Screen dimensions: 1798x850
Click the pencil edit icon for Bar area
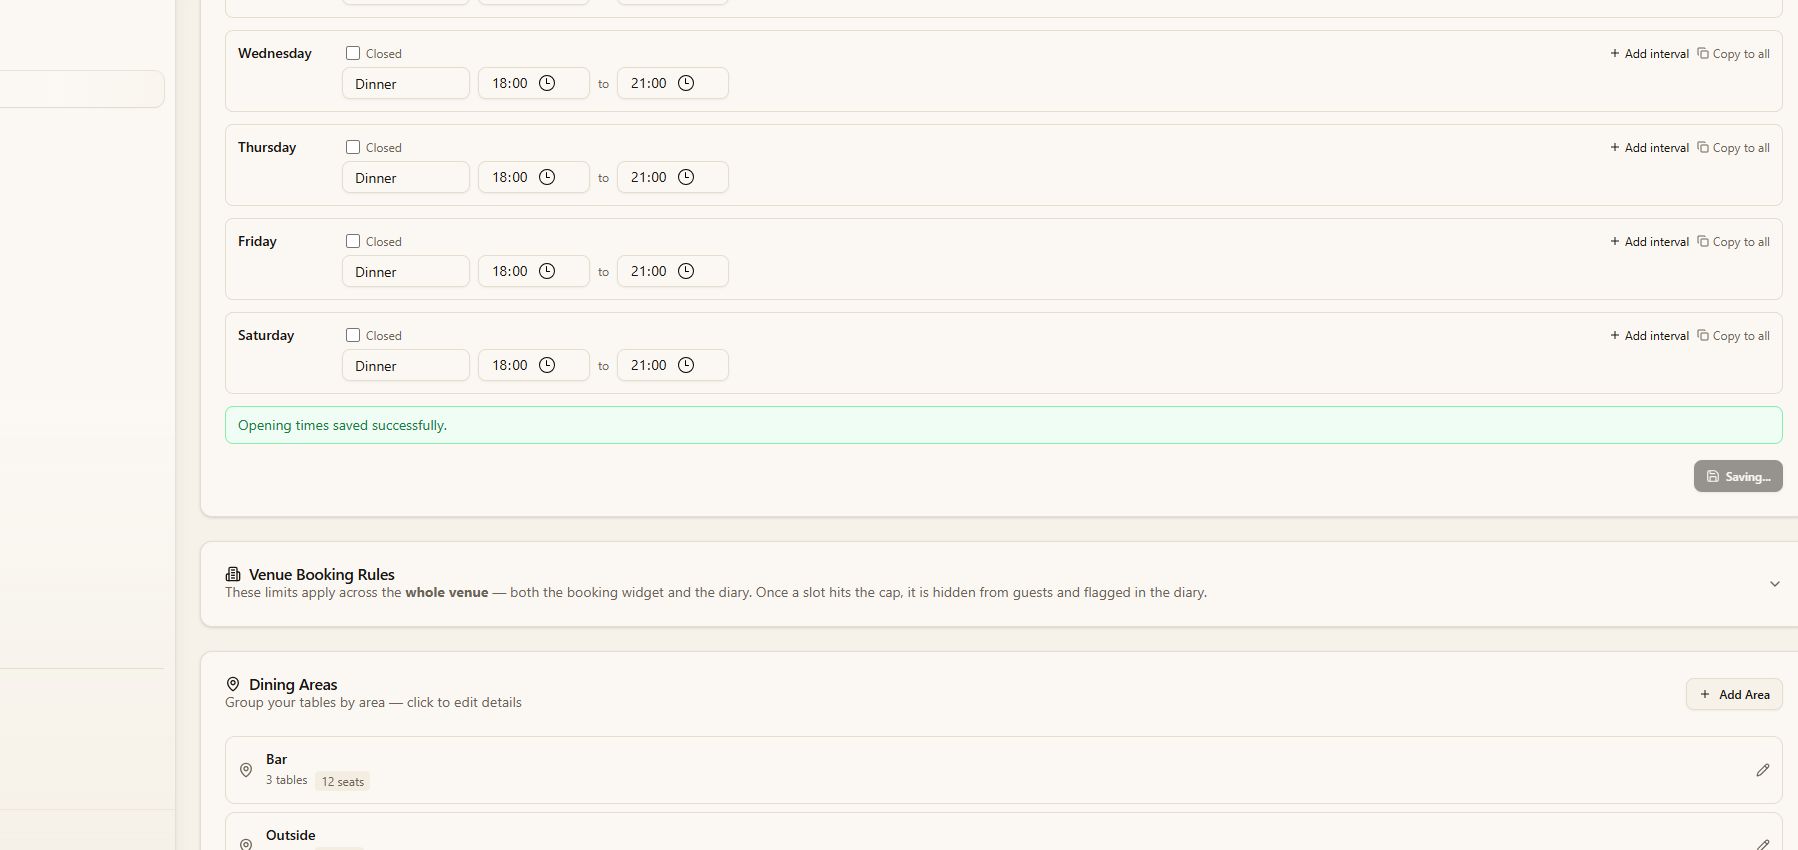tap(1762, 770)
